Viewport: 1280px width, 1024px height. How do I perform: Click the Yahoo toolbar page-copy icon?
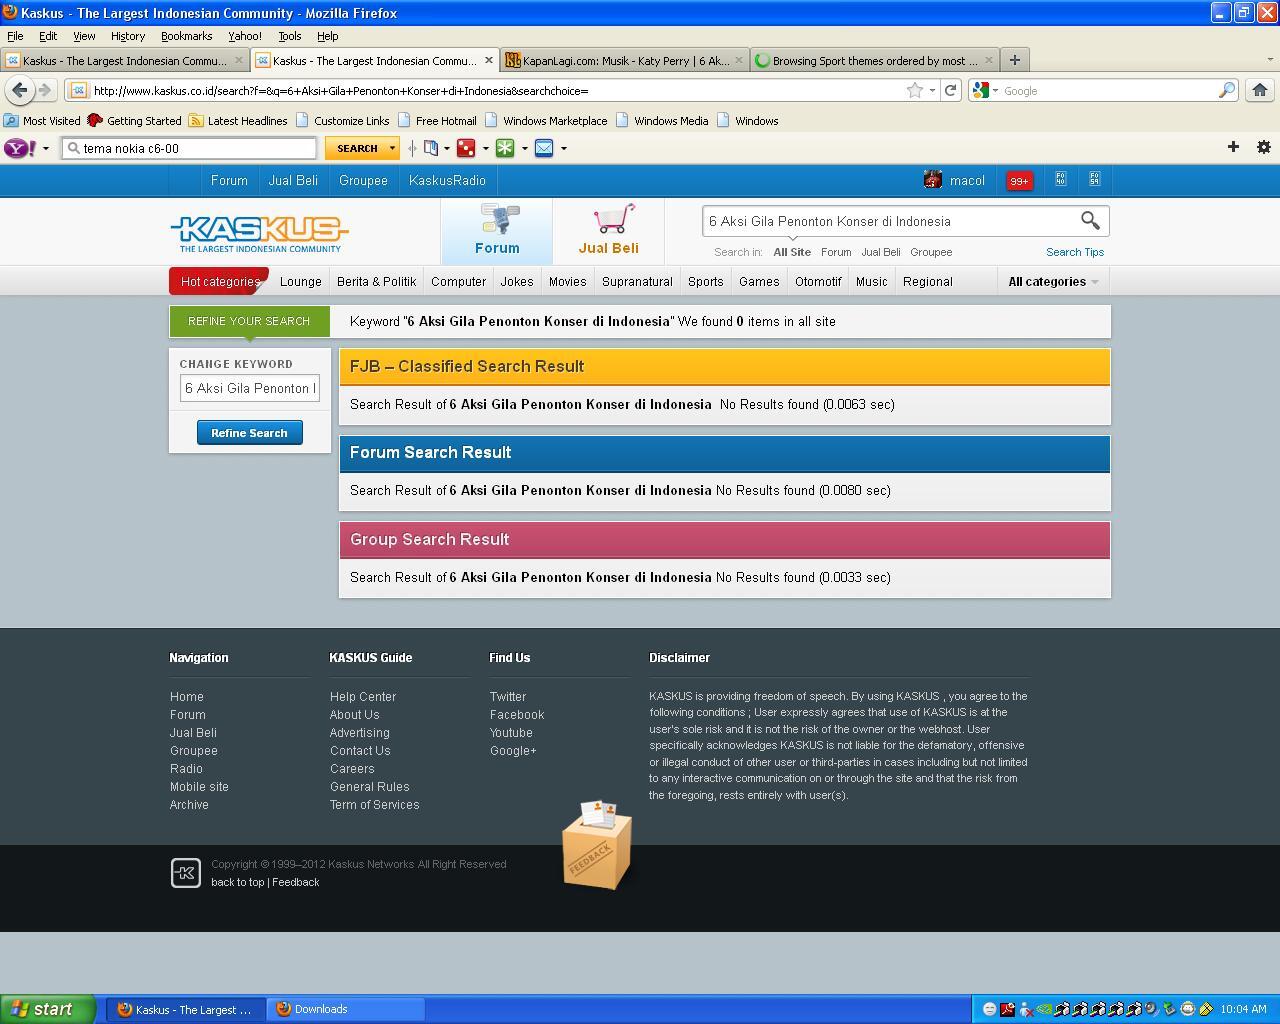pos(431,148)
